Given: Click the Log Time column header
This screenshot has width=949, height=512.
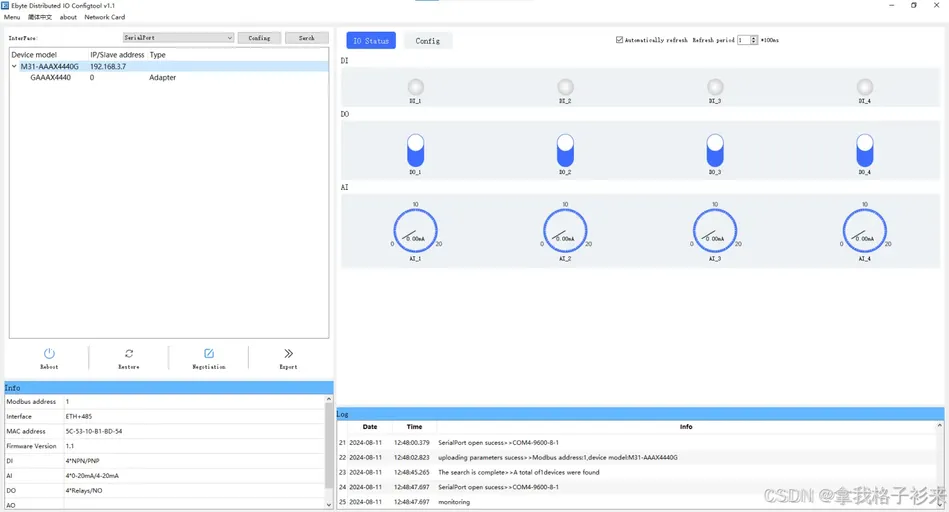Looking at the screenshot, I should tap(415, 427).
